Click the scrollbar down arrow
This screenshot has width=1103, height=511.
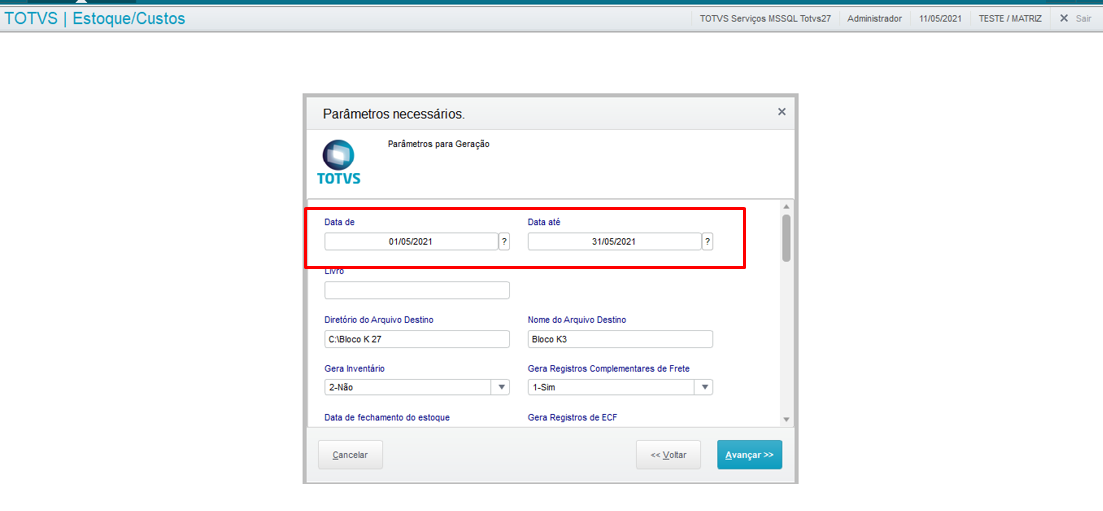(x=786, y=419)
